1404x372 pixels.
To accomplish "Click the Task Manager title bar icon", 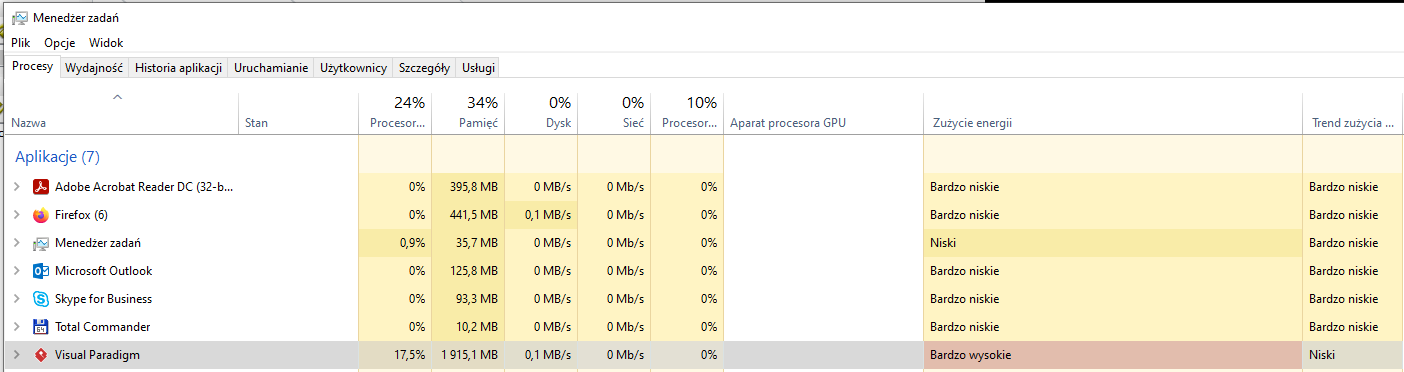I will click(x=19, y=17).
